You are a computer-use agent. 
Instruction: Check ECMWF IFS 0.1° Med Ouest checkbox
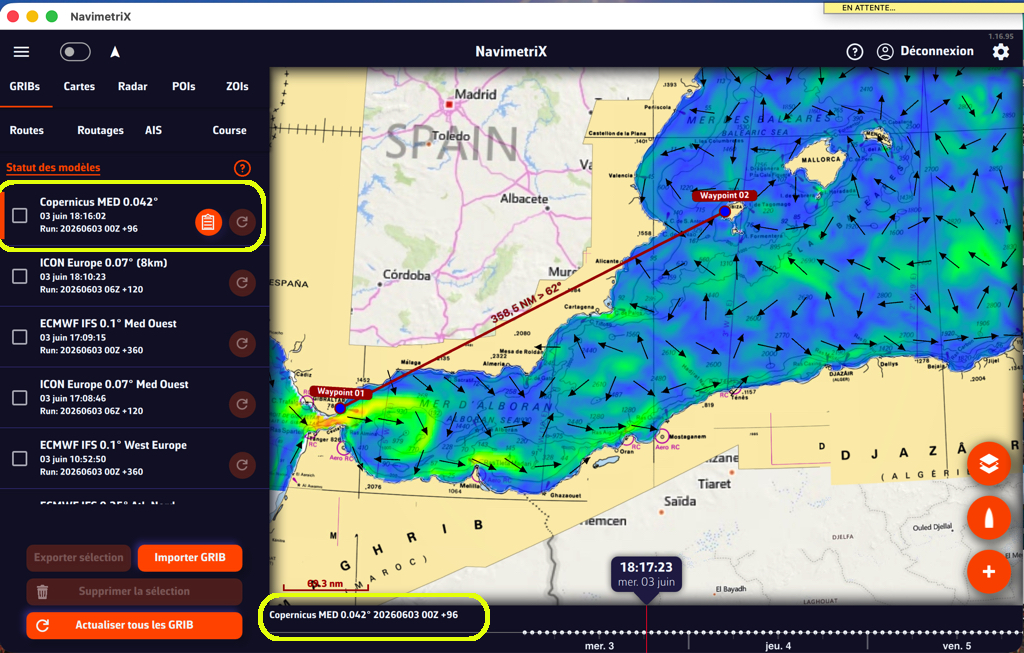20,337
